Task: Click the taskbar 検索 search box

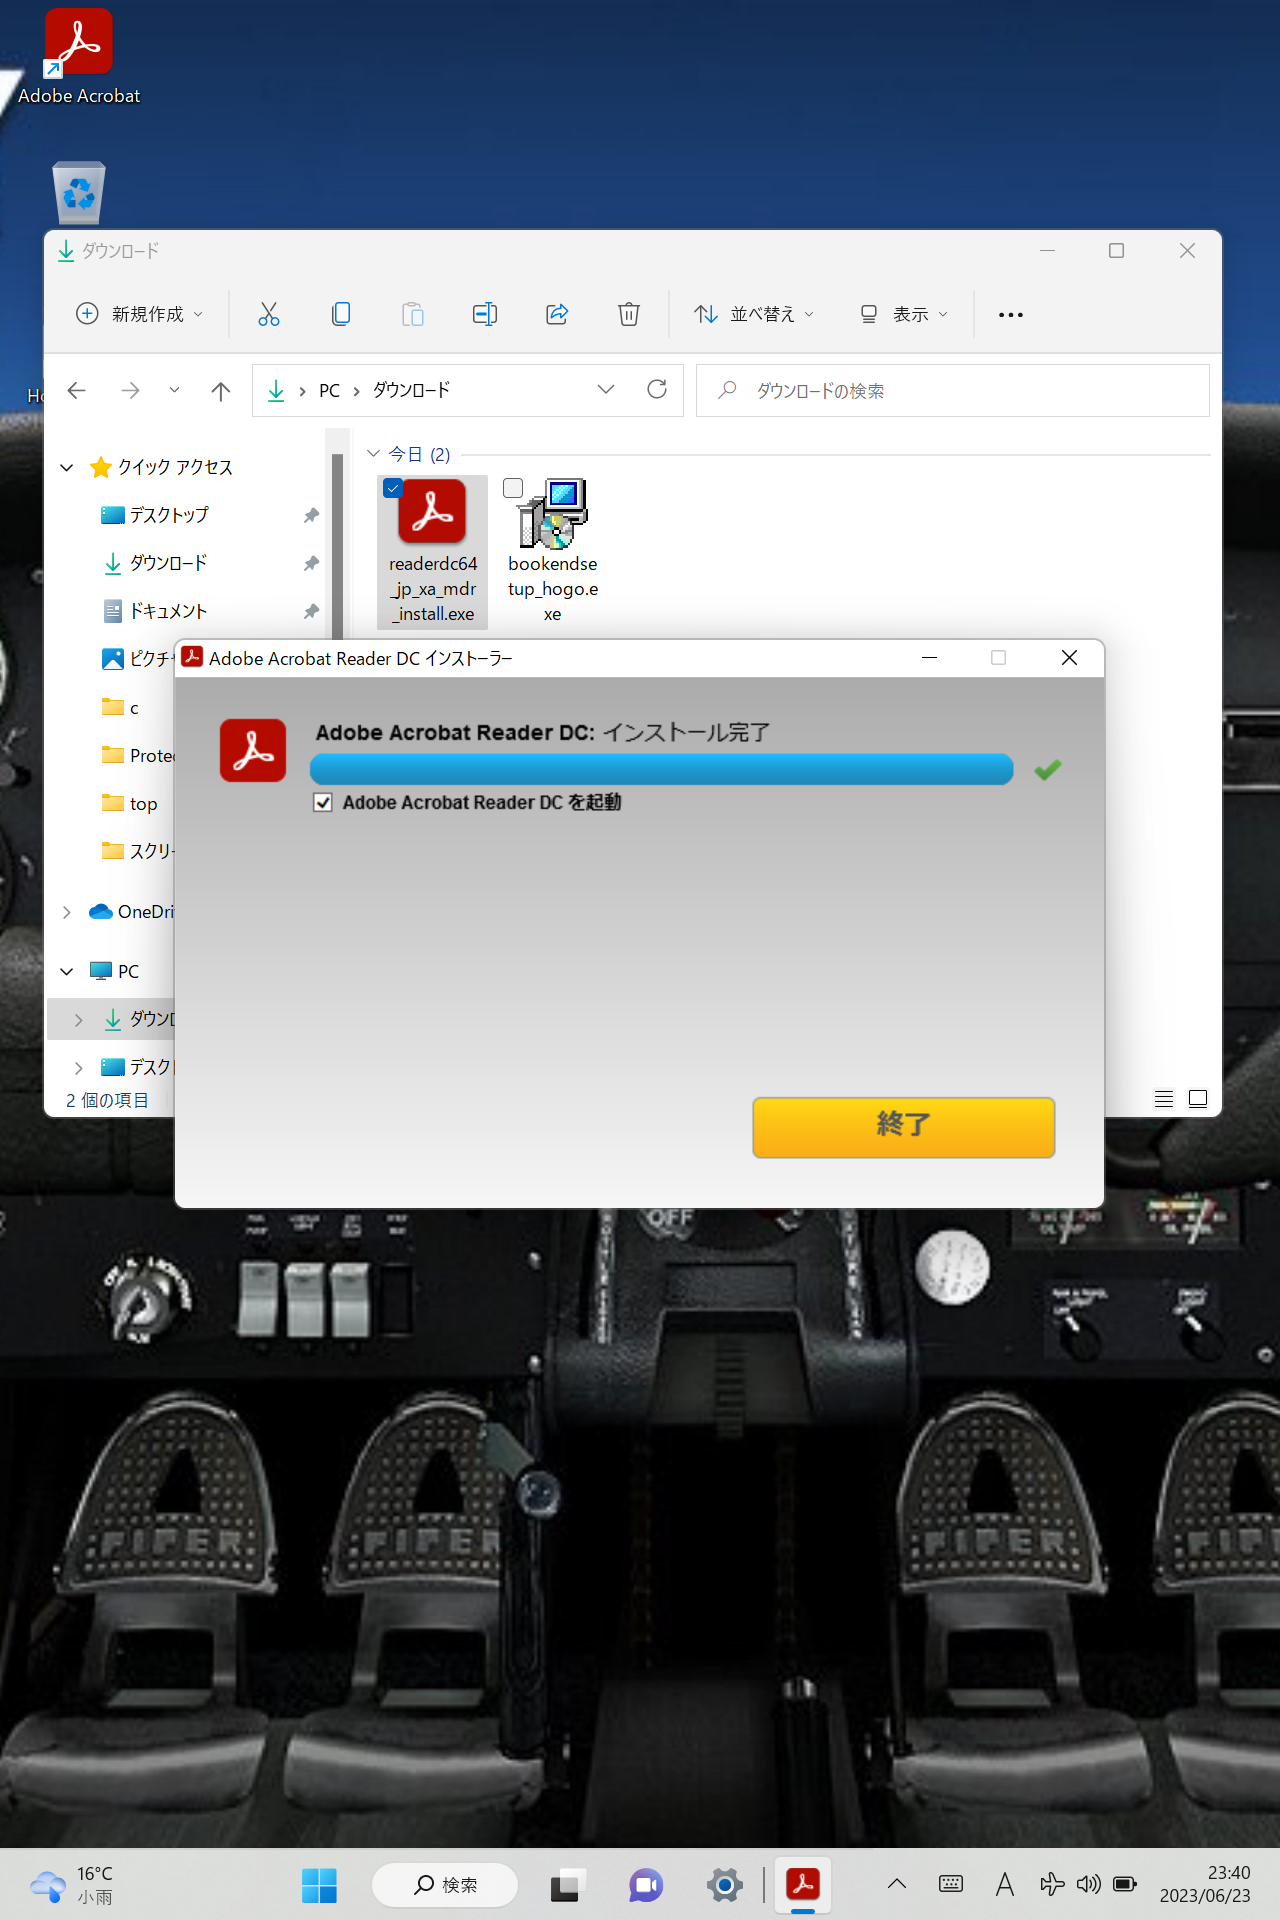Action: click(x=445, y=1885)
